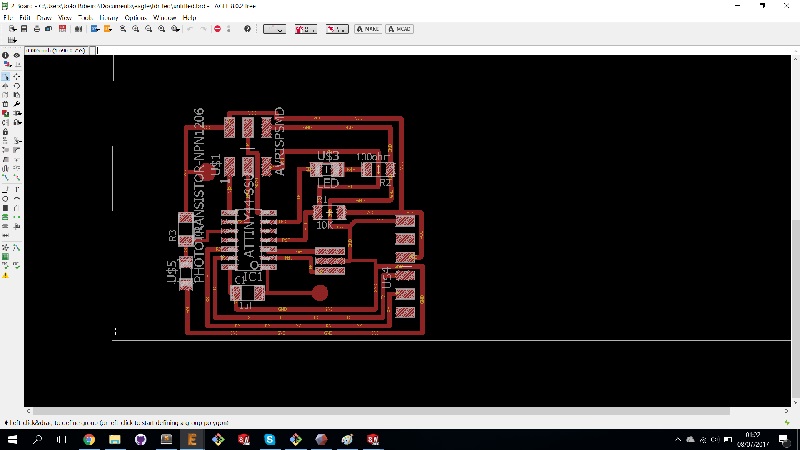The image size is (800, 450).
Task: Select the filled Rectangle tool
Action: click(5, 208)
